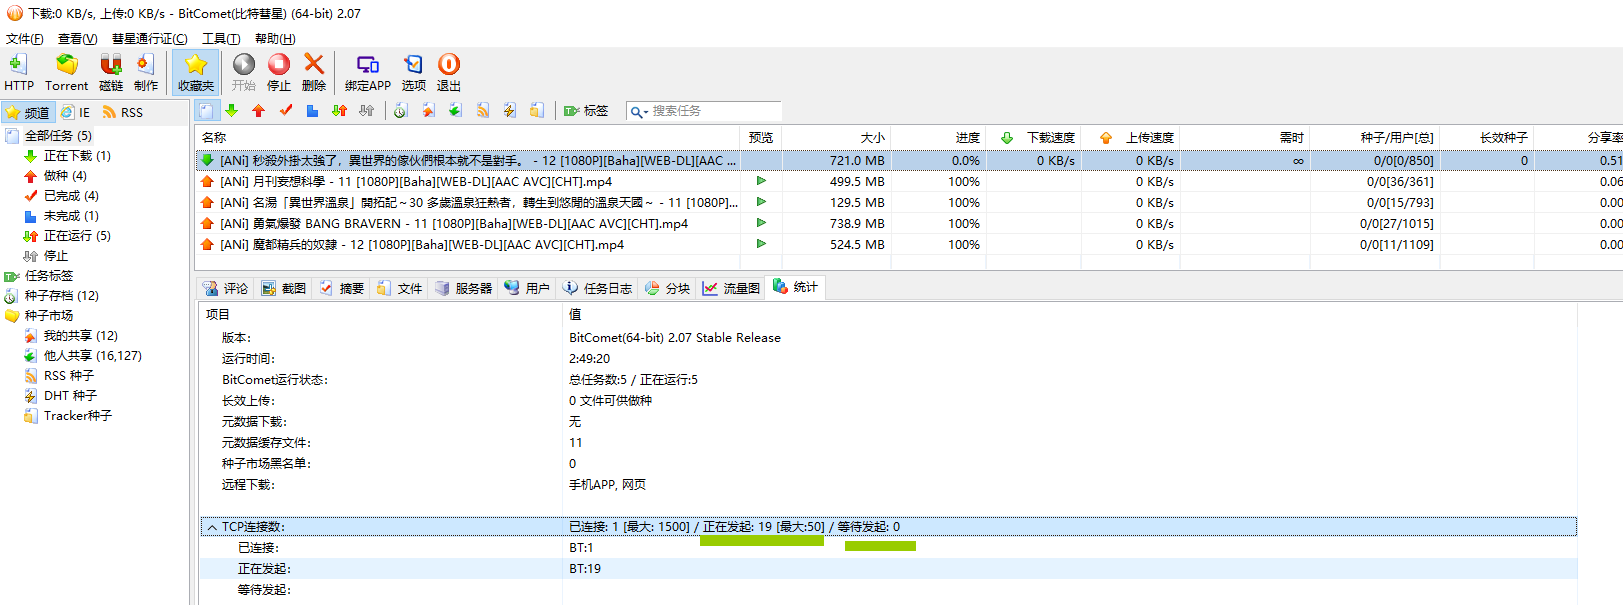Screen dimensions: 1623x605
Task: Filter completed tasks with red checkmark icon
Action: click(286, 111)
